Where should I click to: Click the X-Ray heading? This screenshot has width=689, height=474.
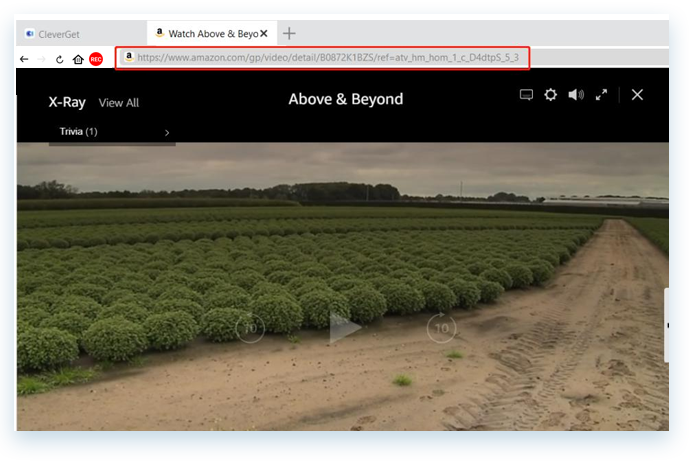(67, 102)
